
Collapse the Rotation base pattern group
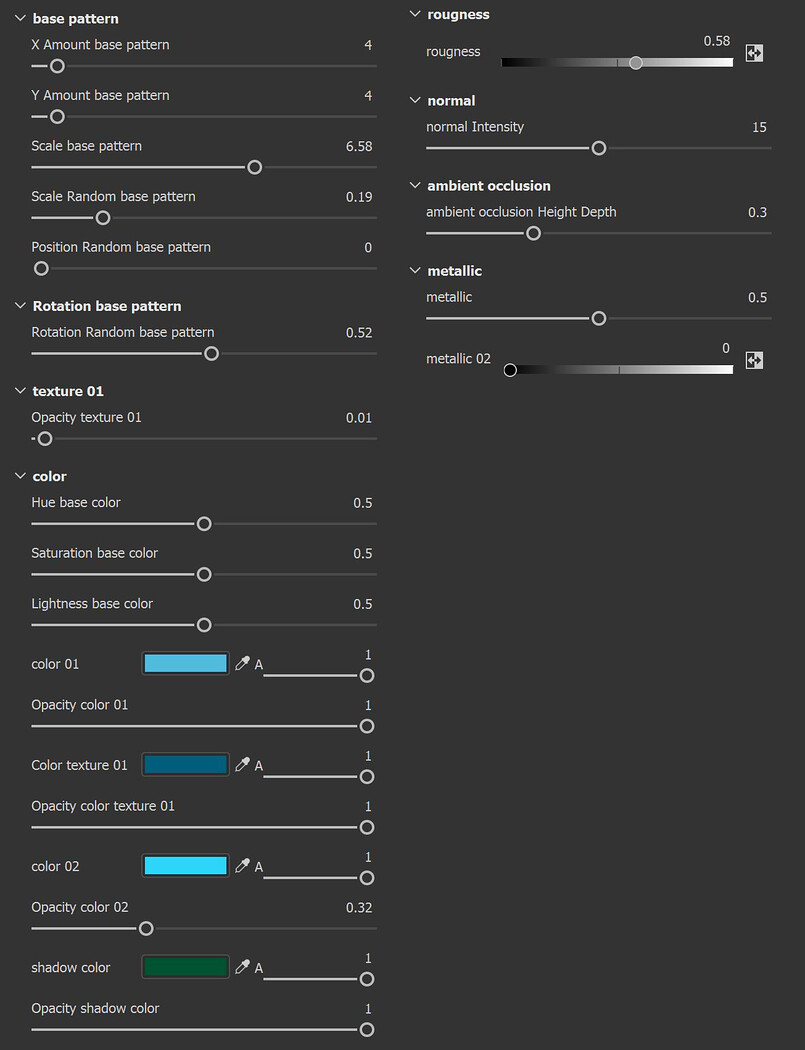(x=20, y=306)
